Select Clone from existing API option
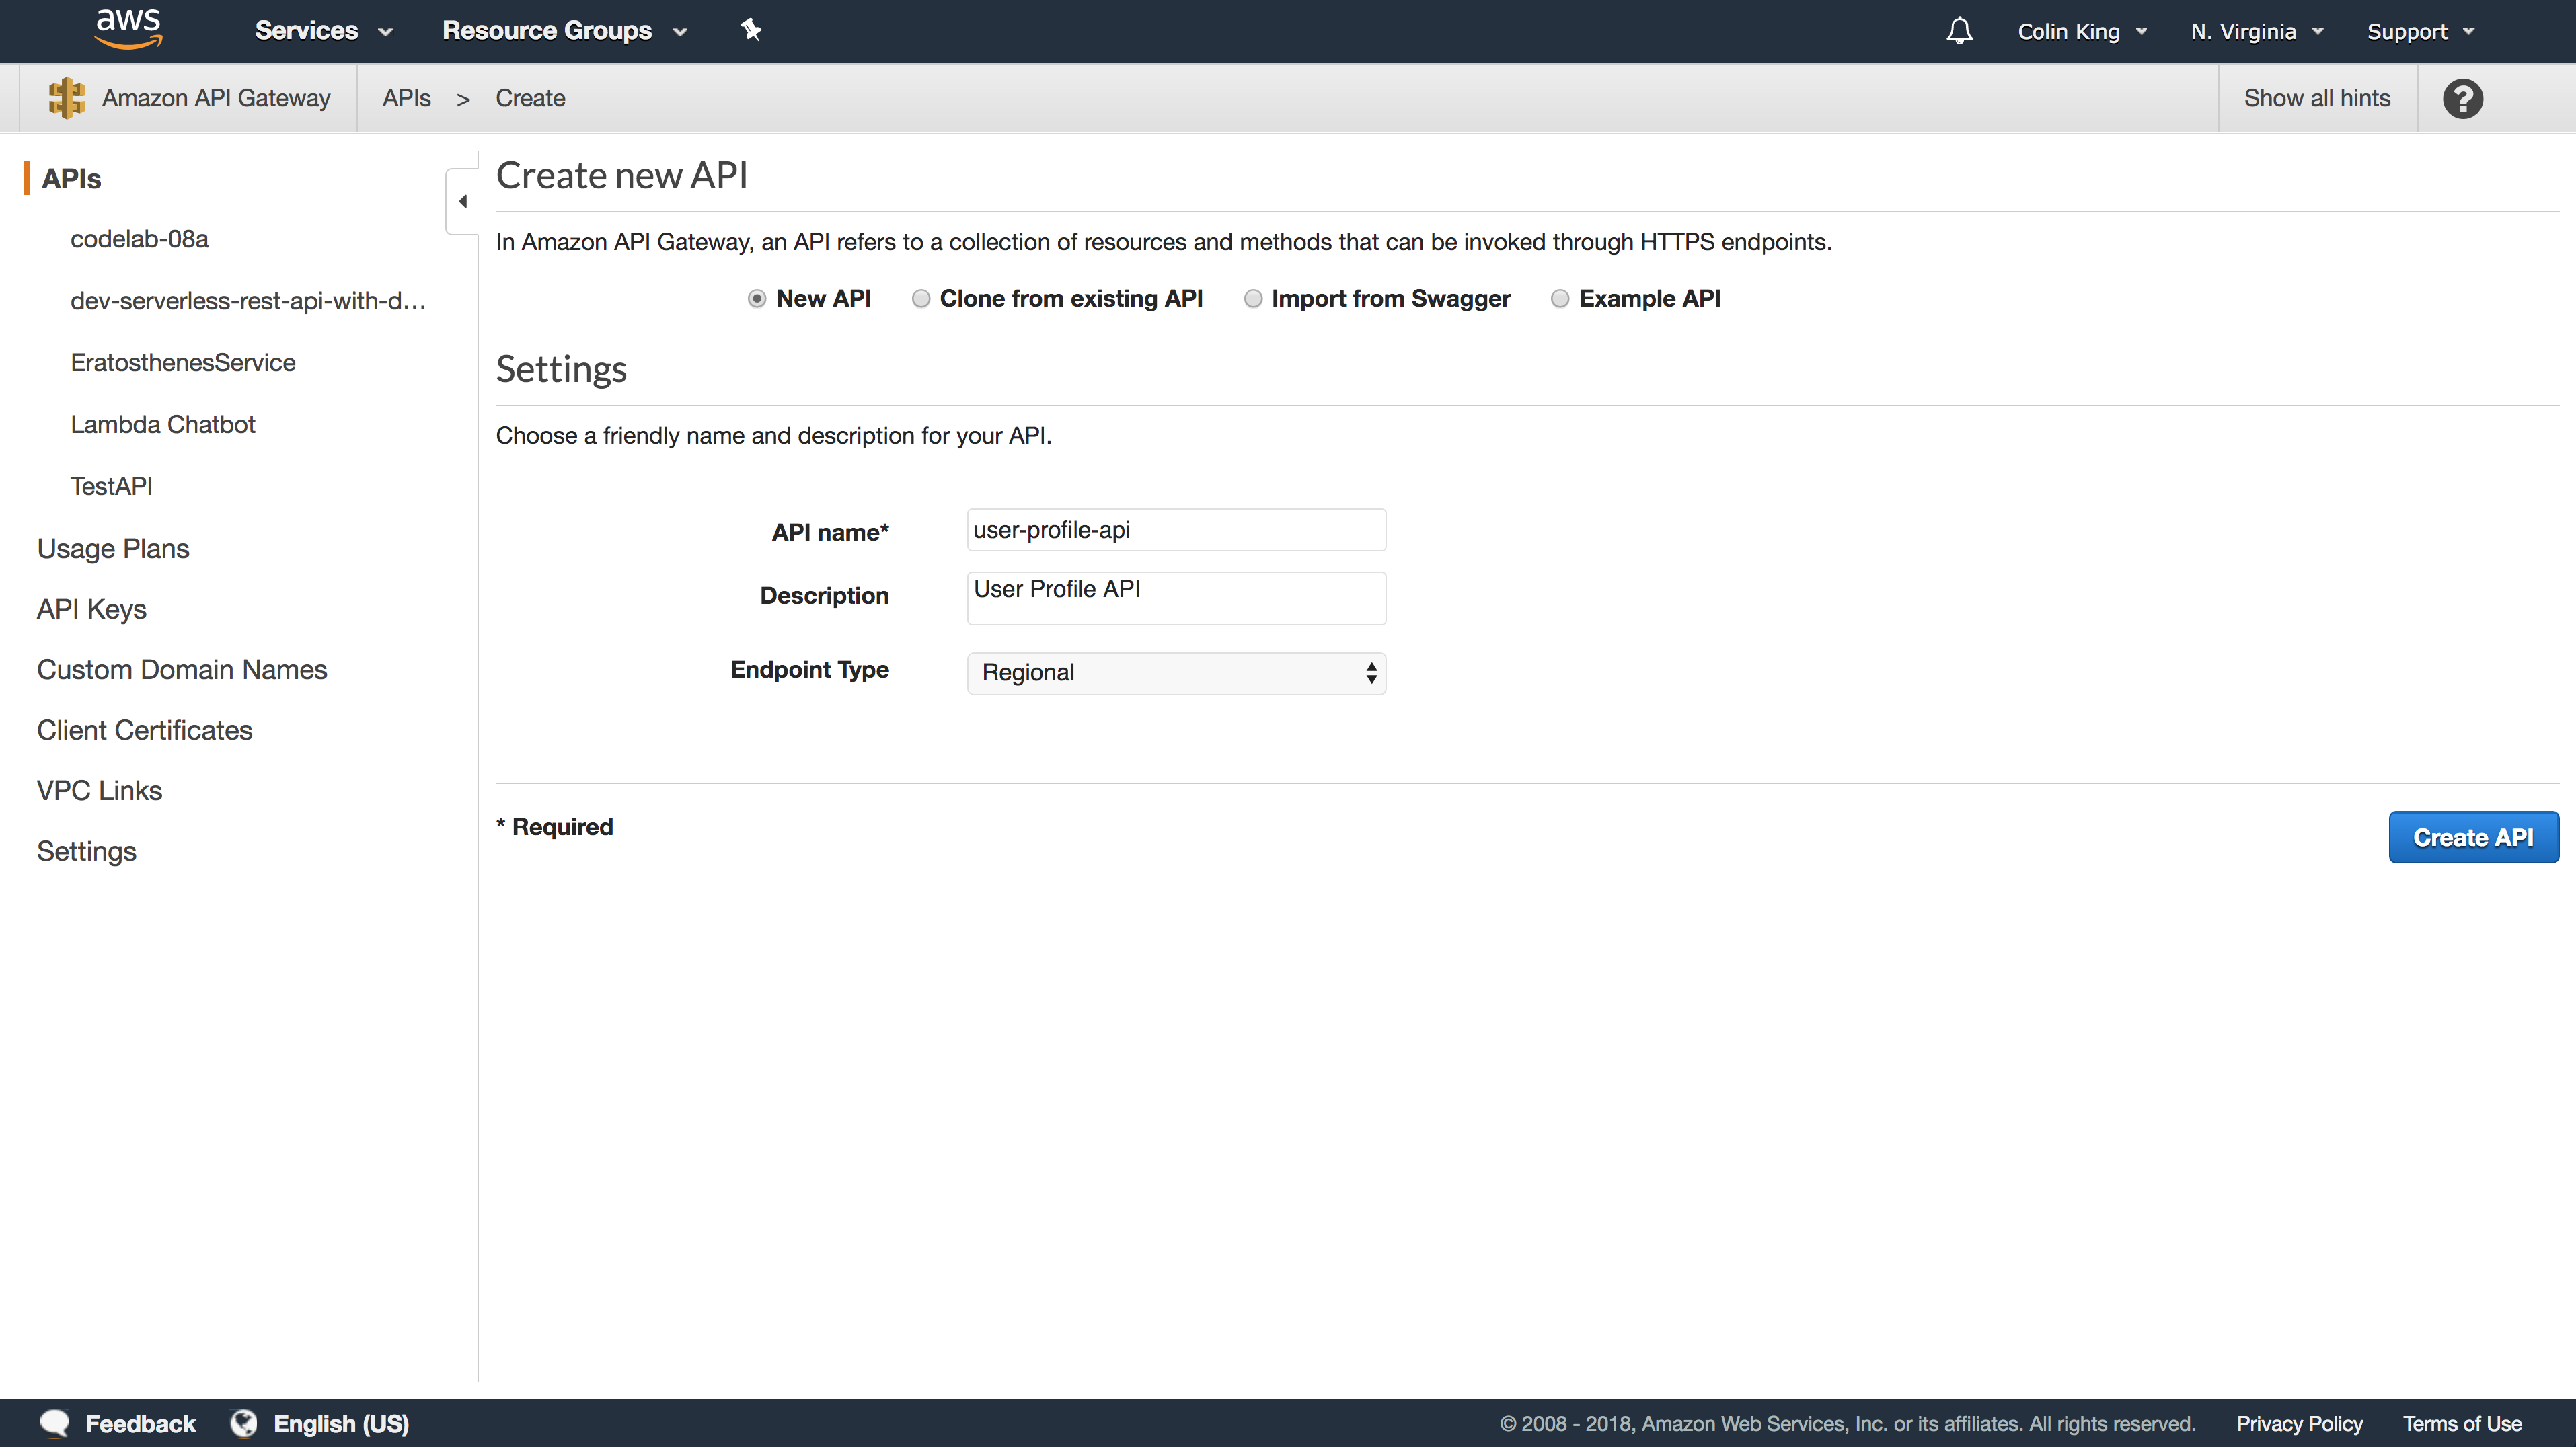Image resolution: width=2576 pixels, height=1447 pixels. point(921,299)
